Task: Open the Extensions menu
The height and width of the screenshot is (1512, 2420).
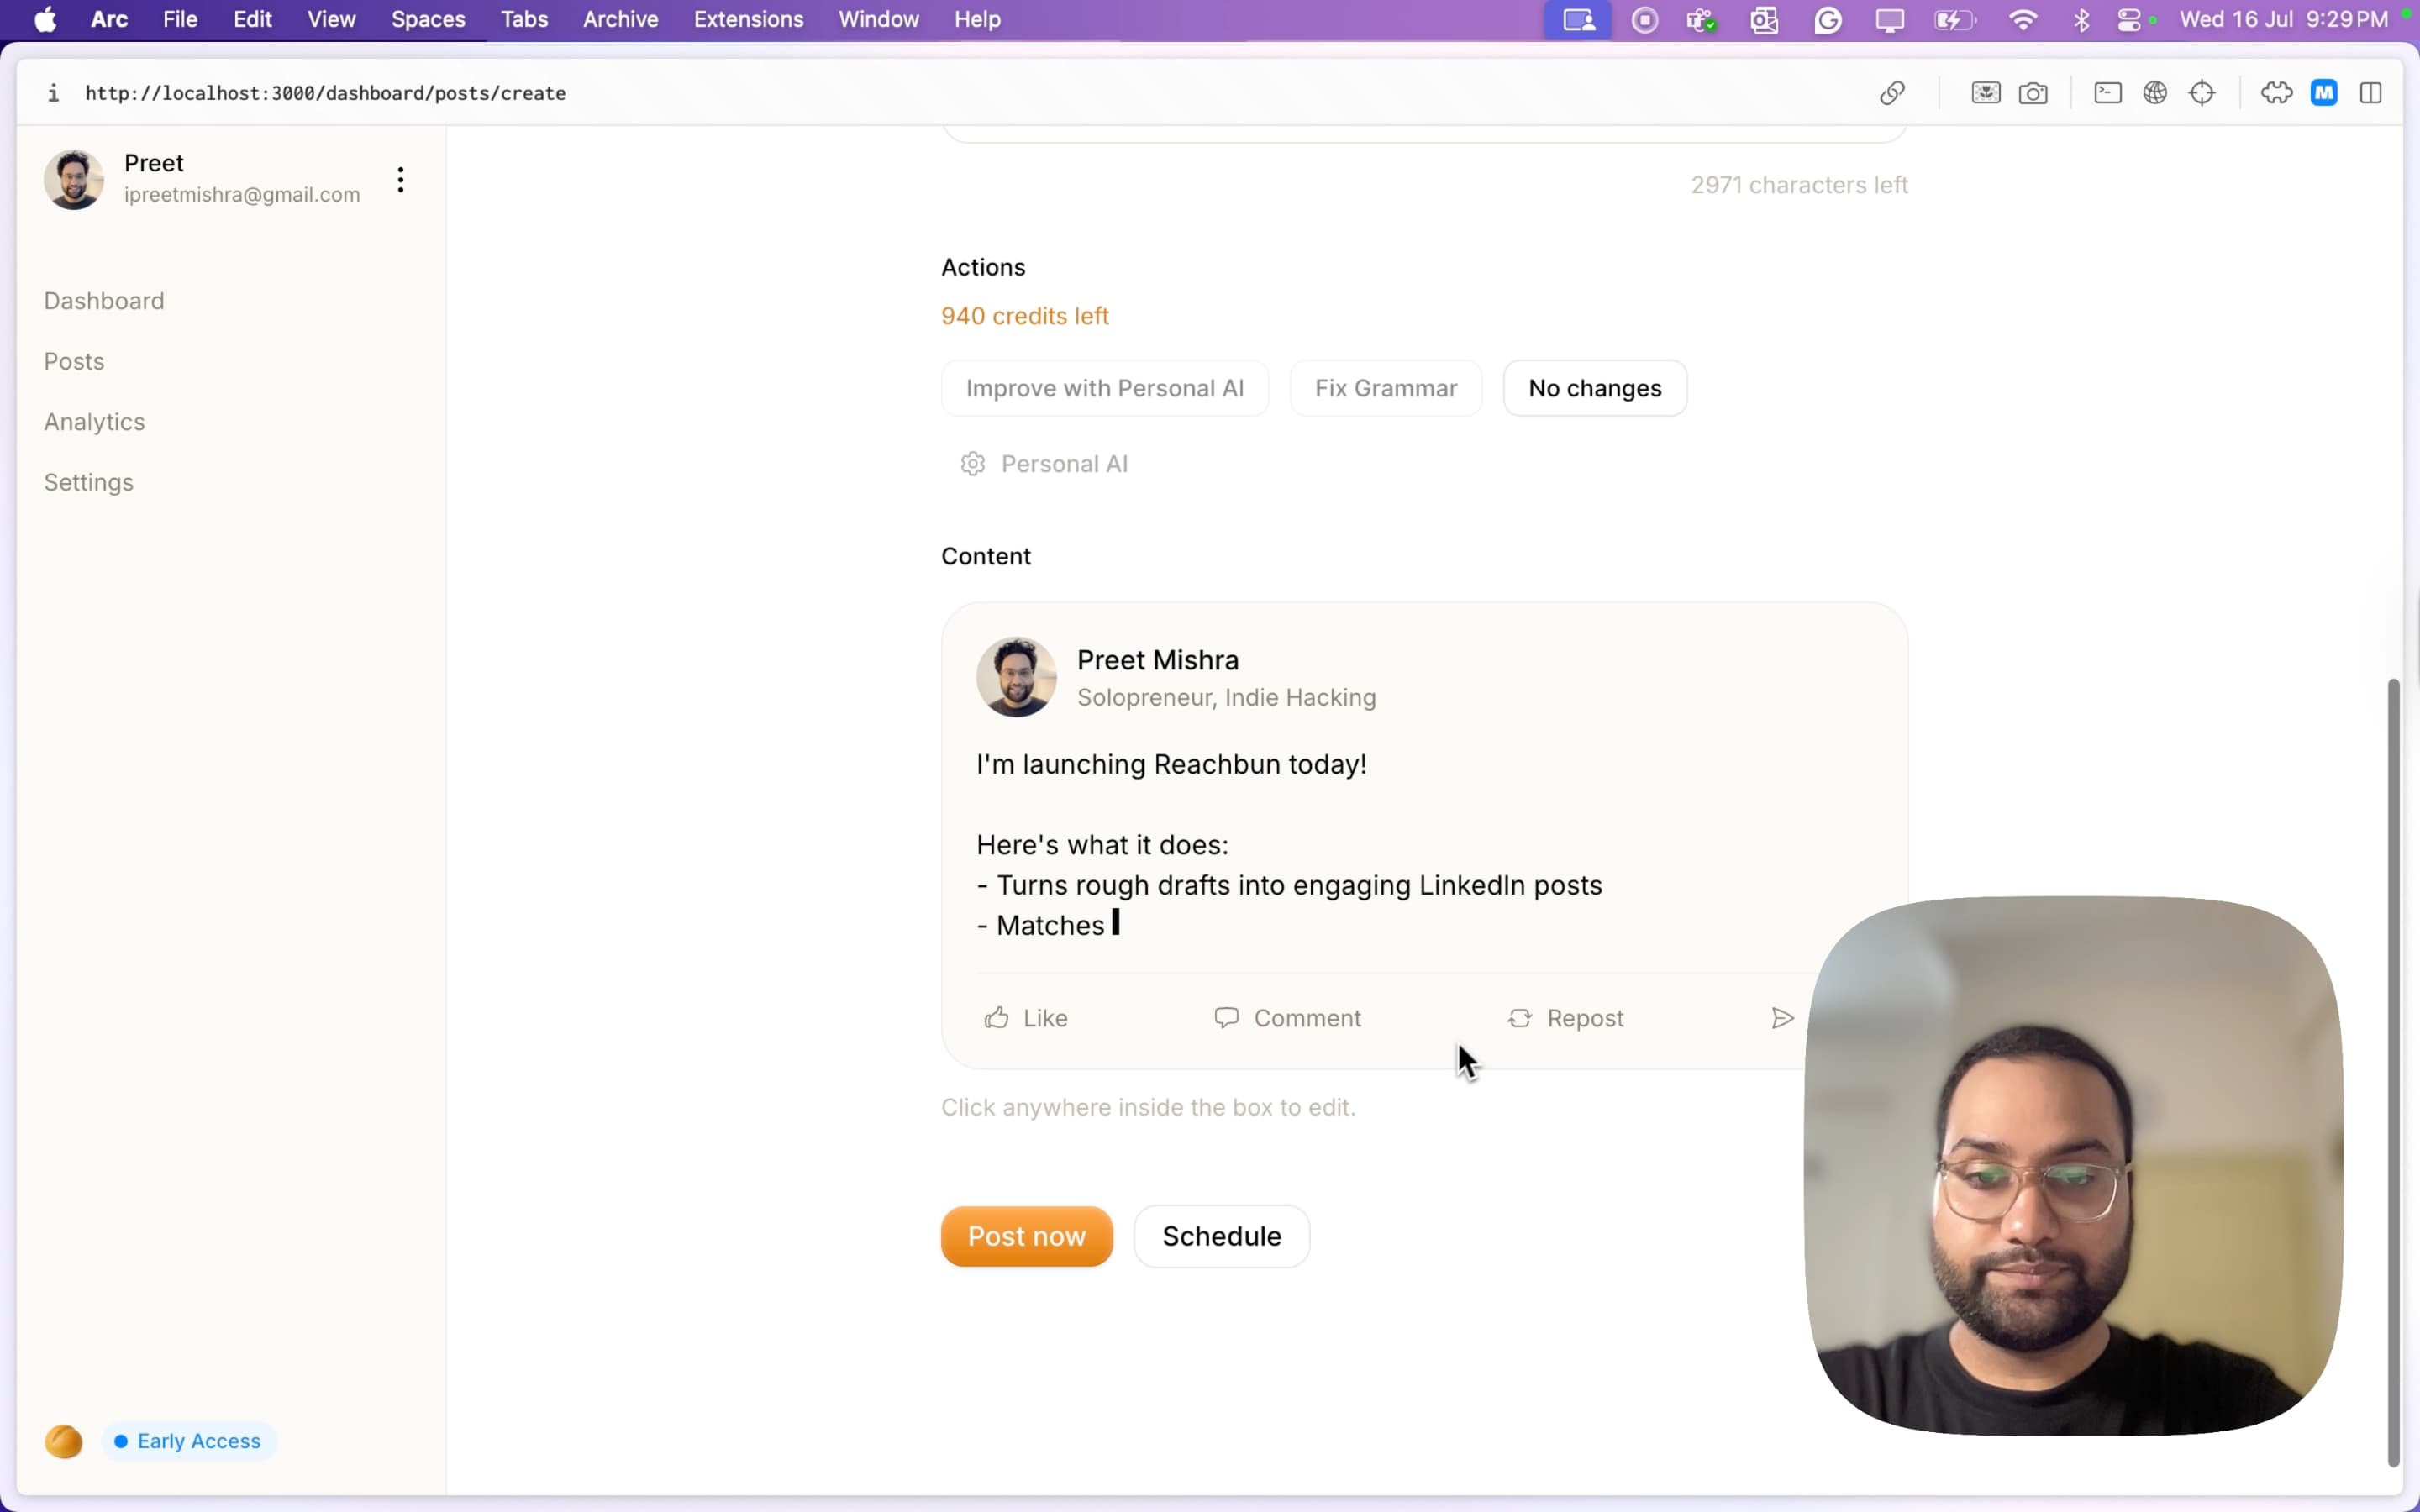Action: [x=748, y=20]
